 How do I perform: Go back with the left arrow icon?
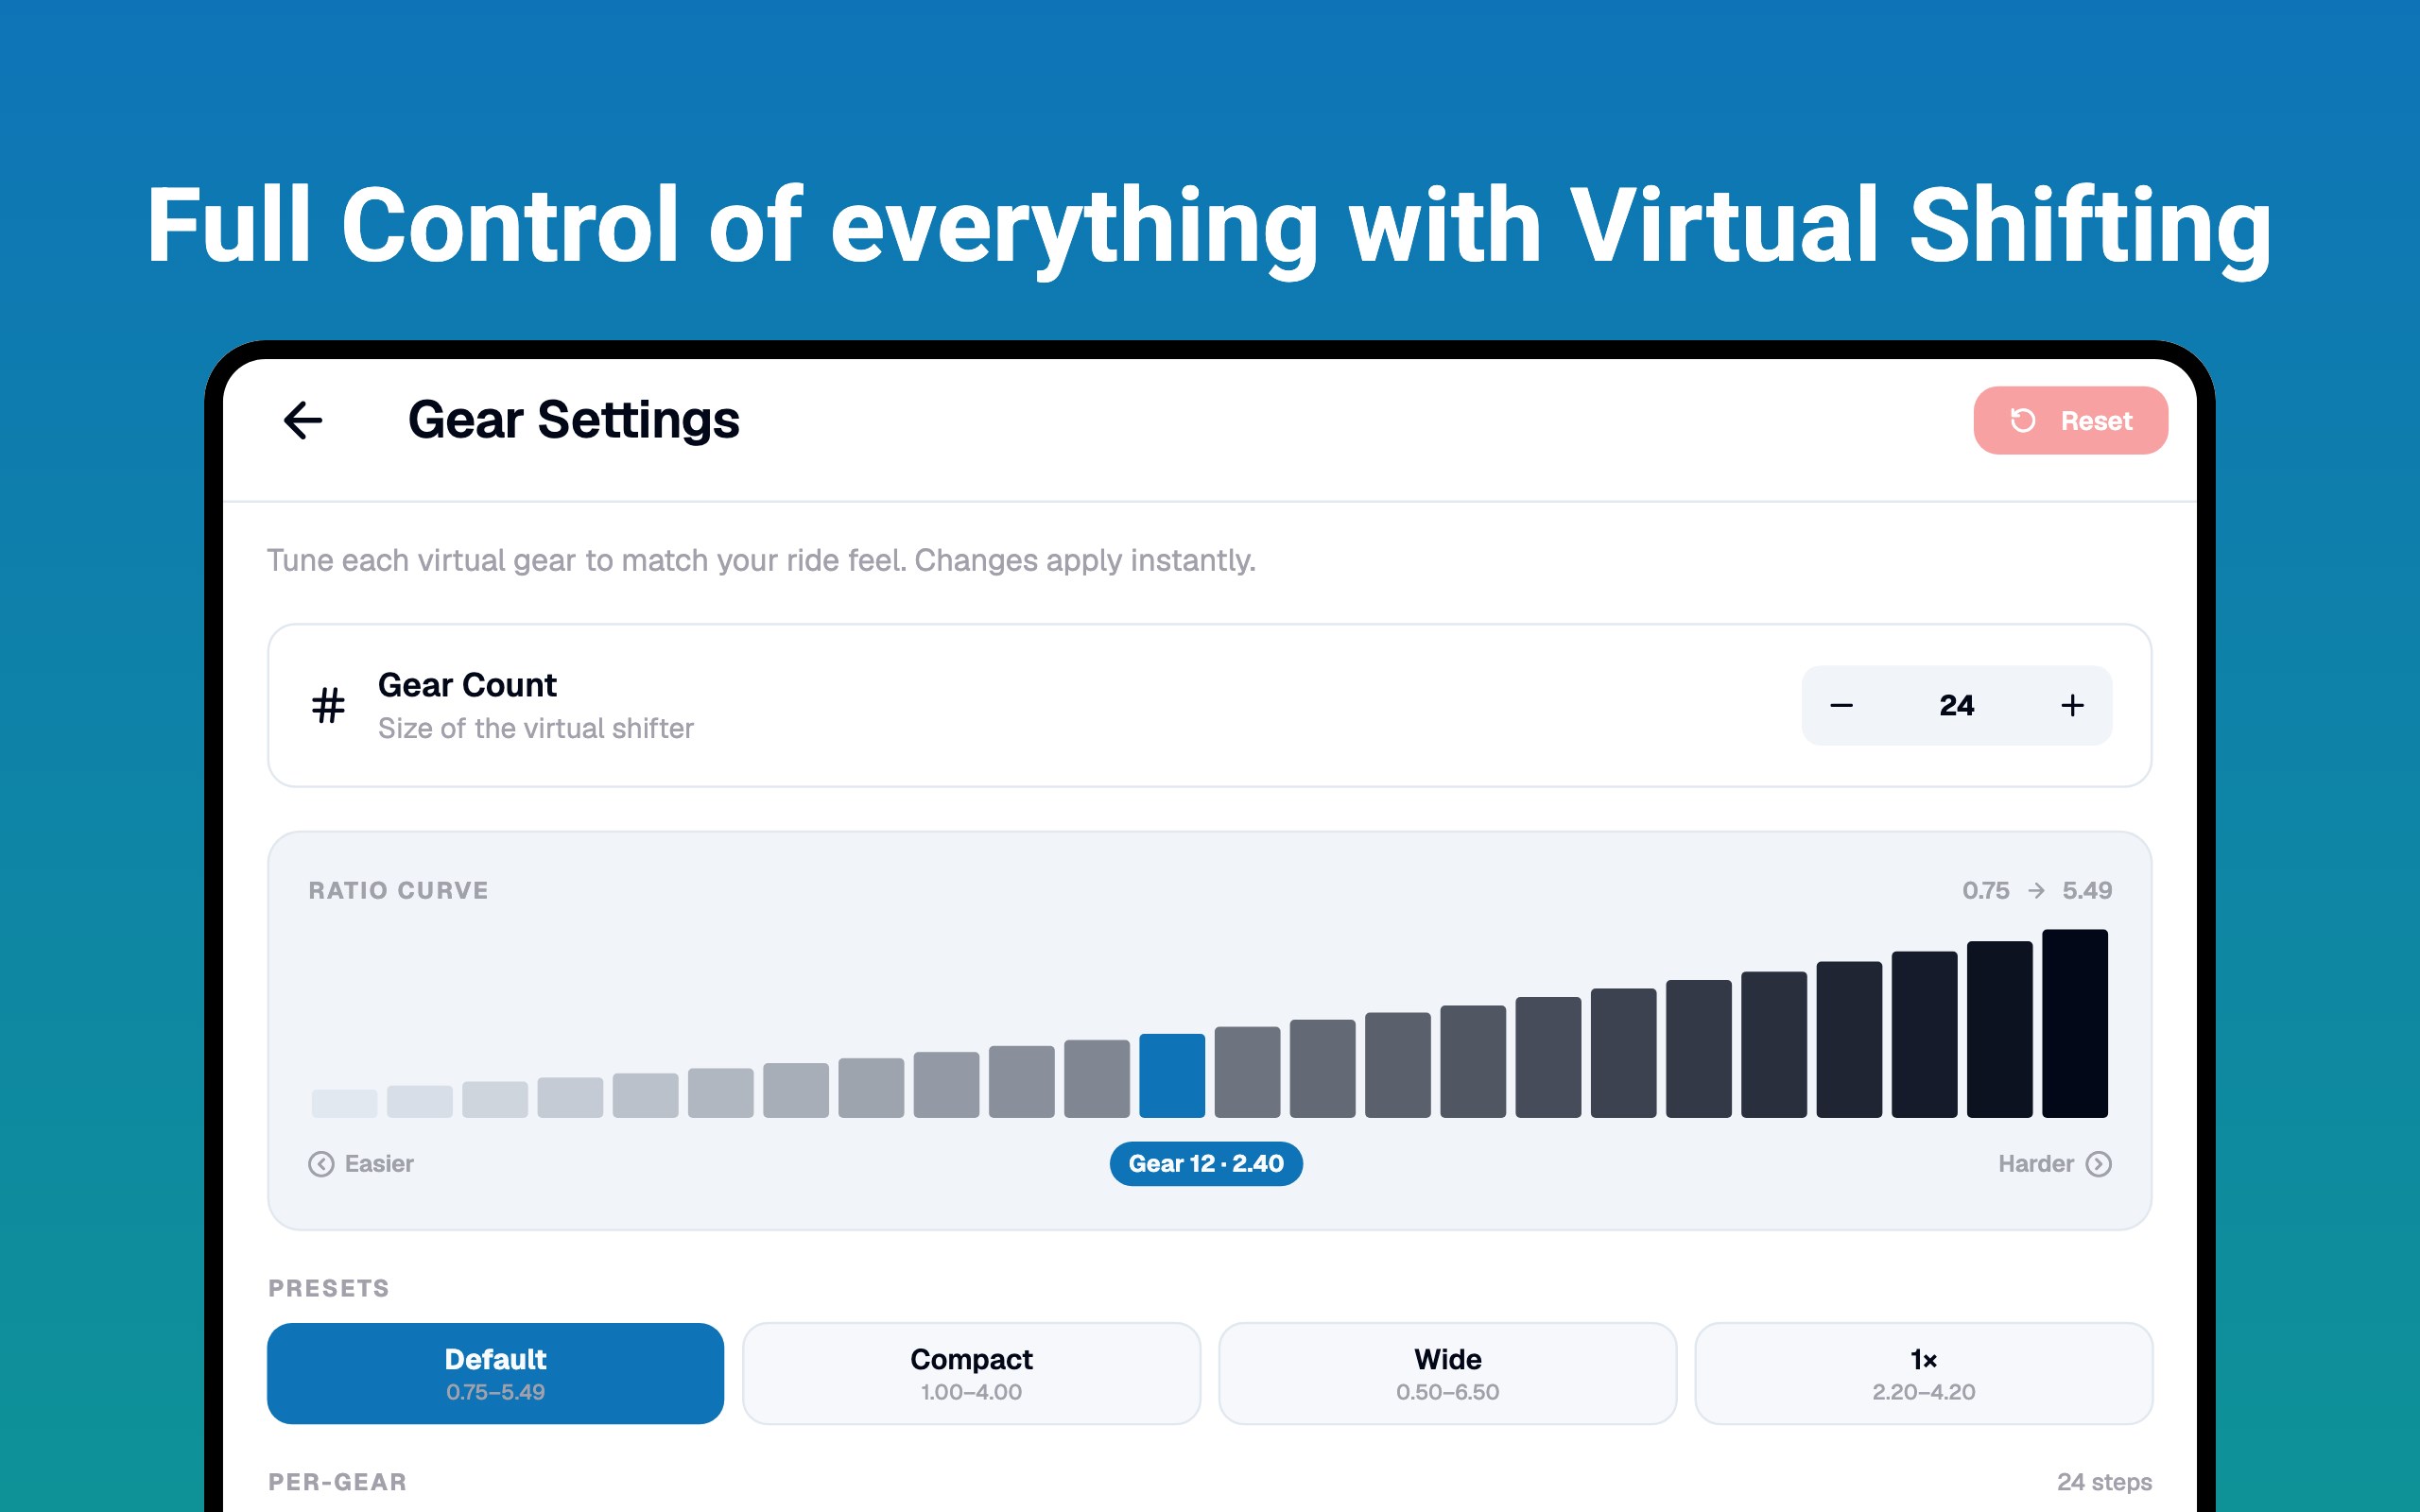tap(303, 420)
